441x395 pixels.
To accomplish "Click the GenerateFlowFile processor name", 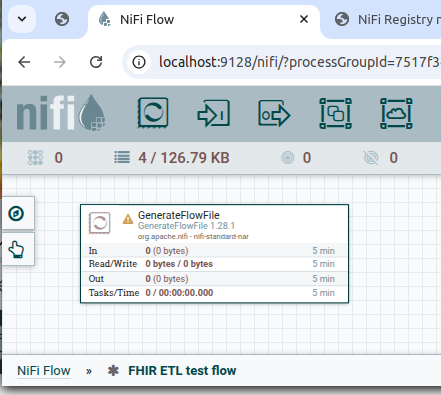I will (179, 215).
